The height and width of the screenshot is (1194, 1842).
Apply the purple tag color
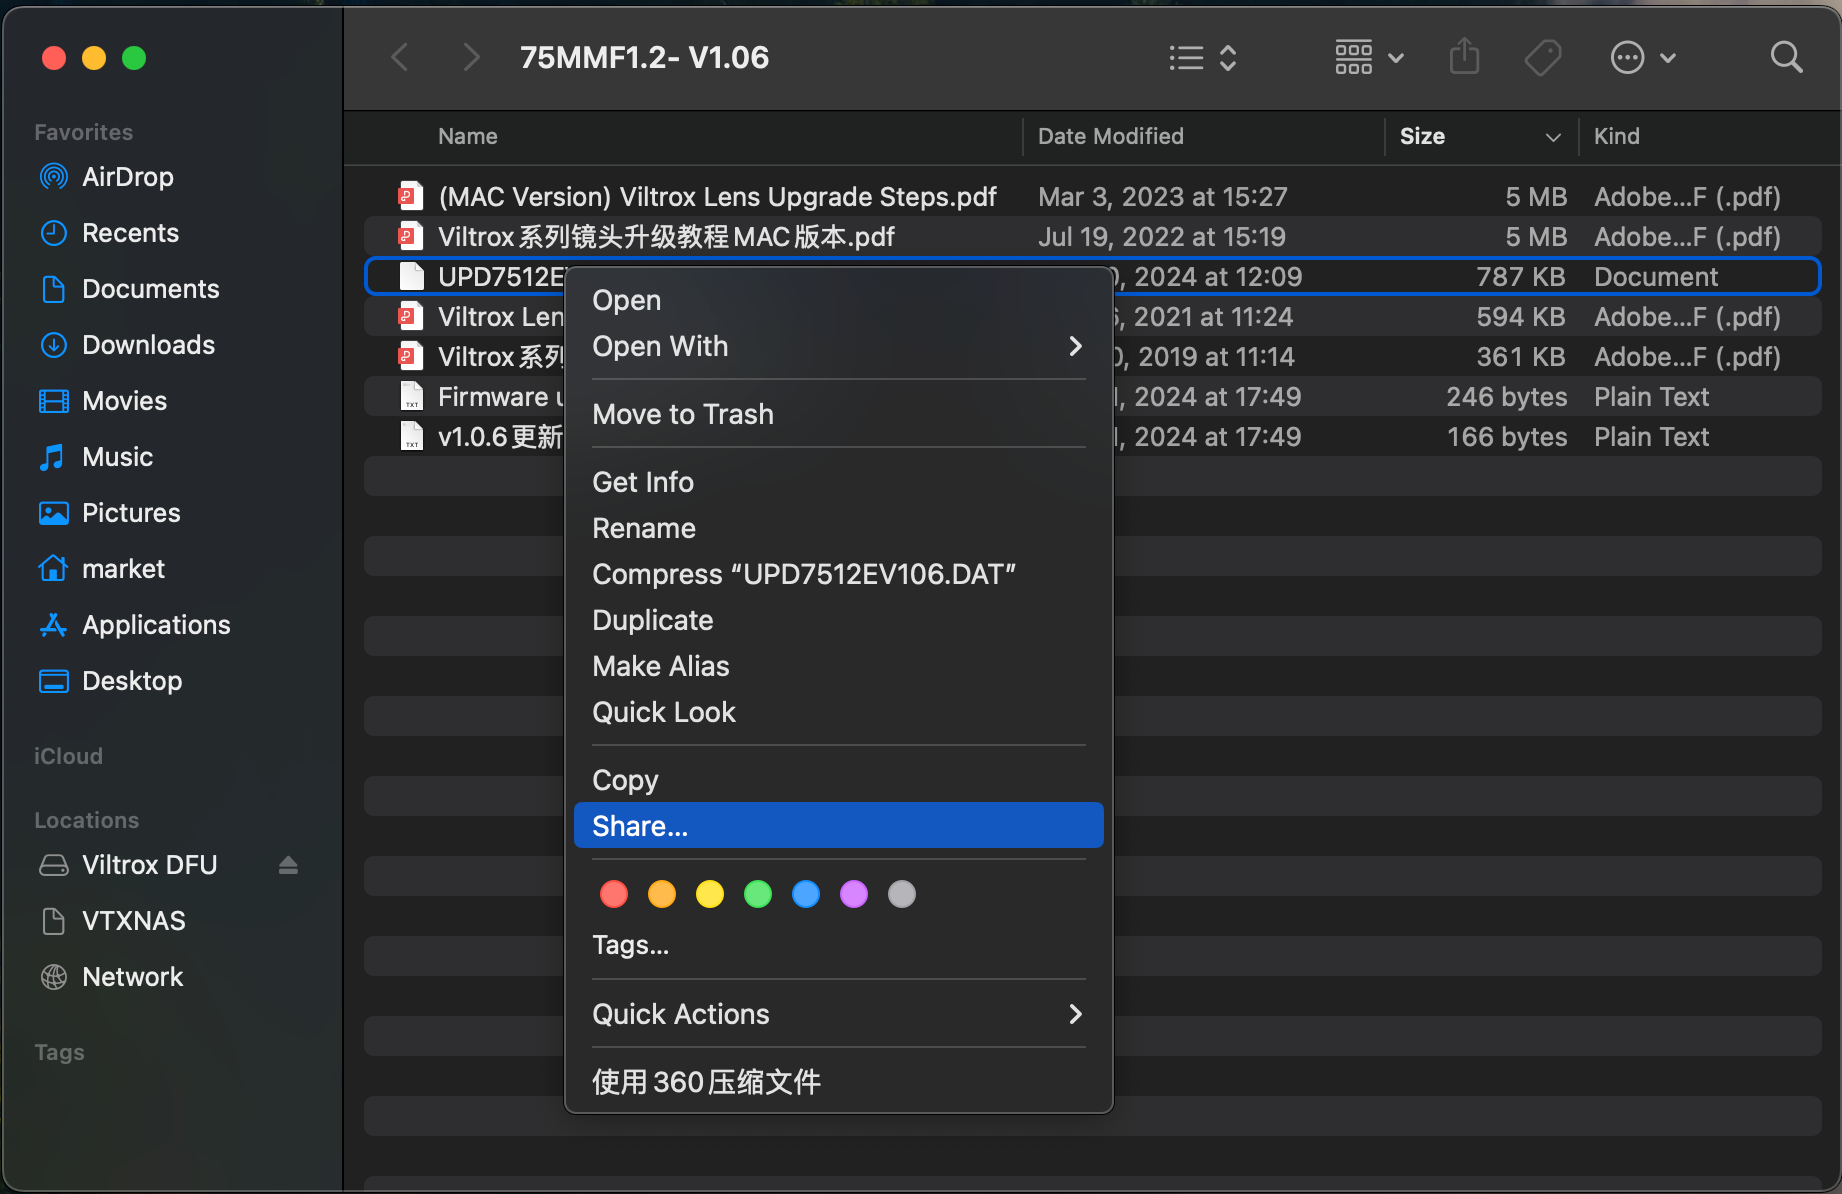(854, 894)
